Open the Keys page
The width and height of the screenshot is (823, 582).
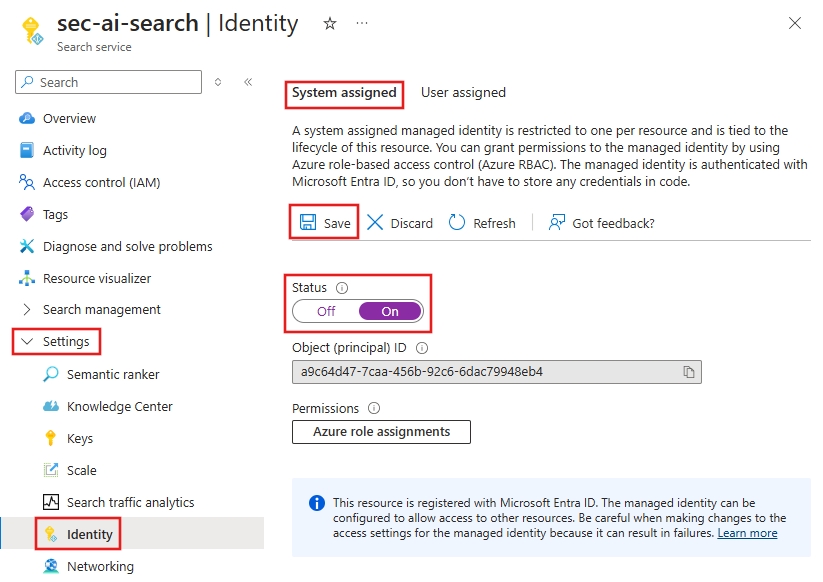[80, 439]
